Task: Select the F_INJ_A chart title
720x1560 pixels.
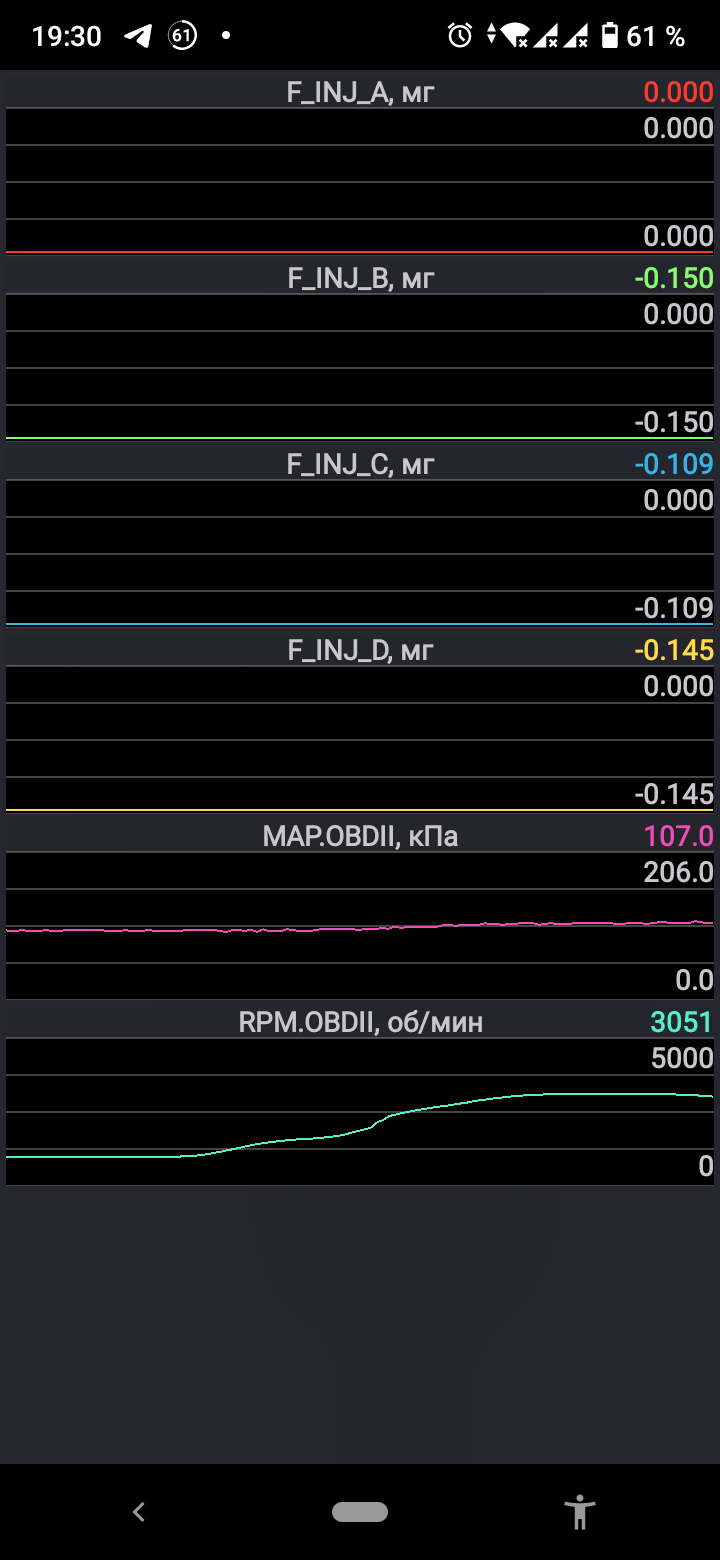Action: (360, 93)
